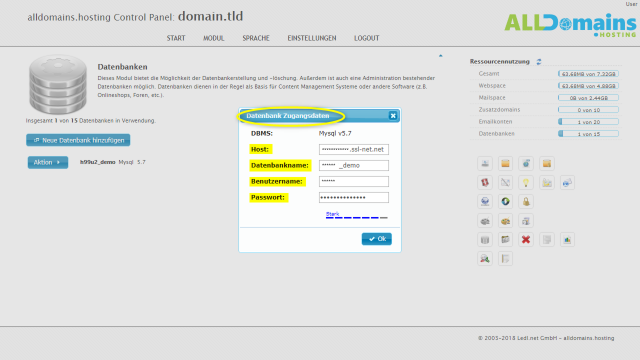Open the calendar scheduler module icon
The image size is (640, 360).
click(x=505, y=240)
